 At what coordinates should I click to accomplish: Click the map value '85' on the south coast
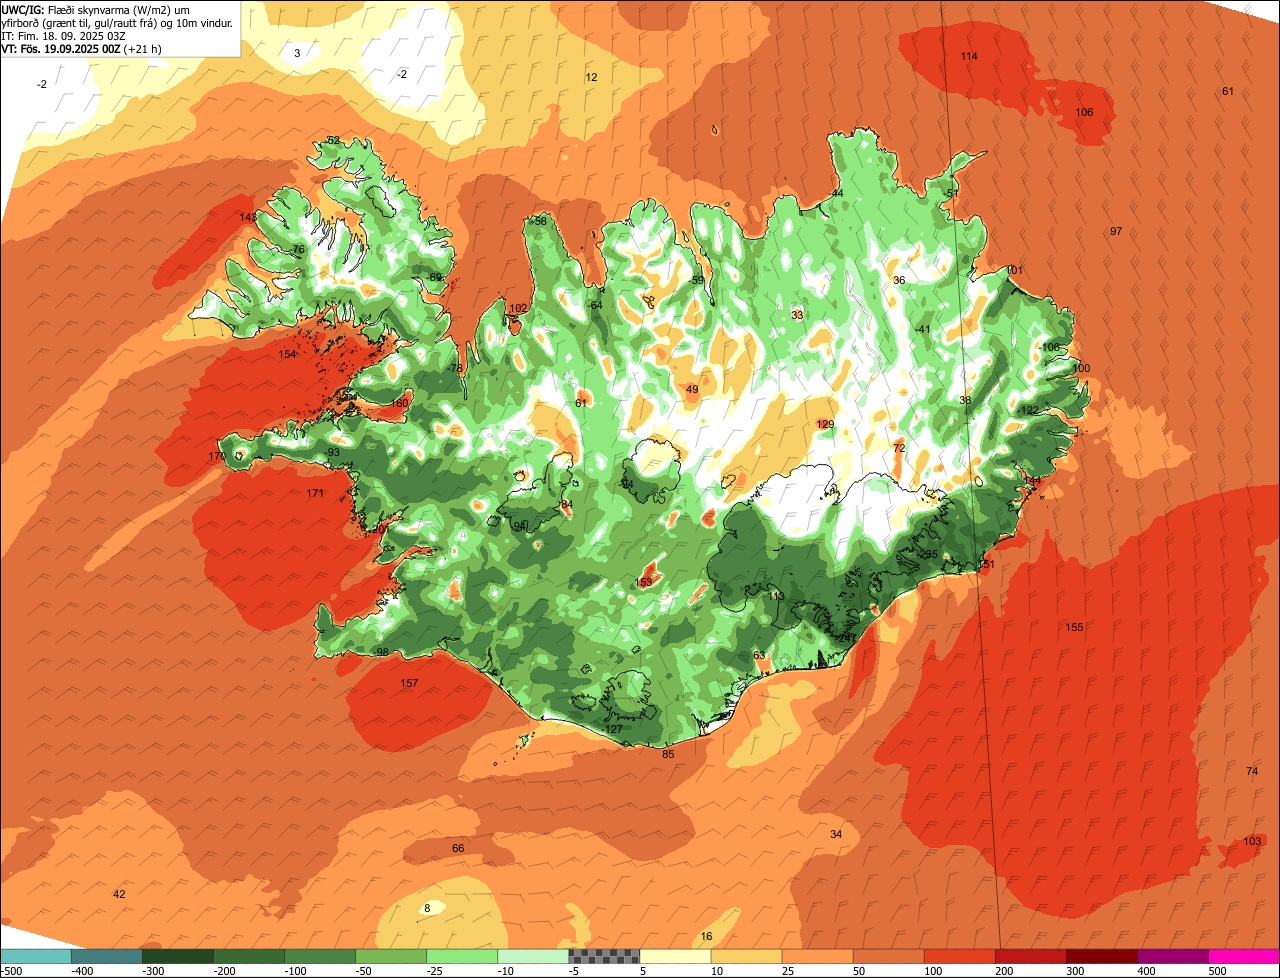click(x=668, y=754)
